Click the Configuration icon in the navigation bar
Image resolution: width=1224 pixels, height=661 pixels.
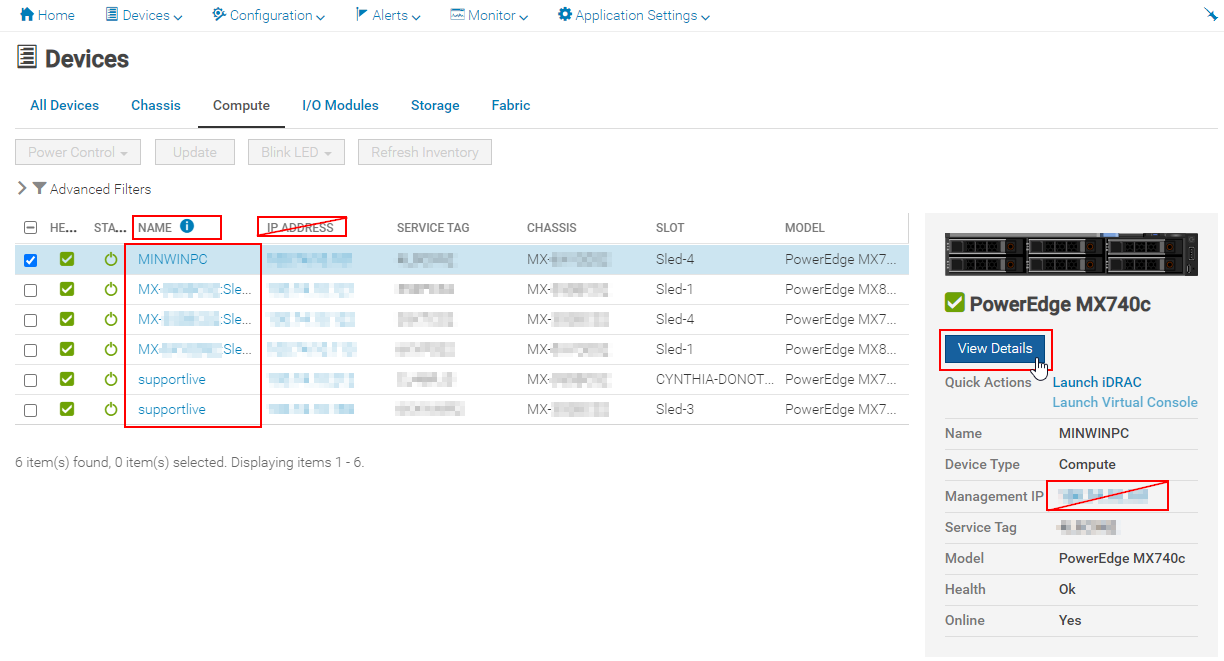(x=218, y=15)
